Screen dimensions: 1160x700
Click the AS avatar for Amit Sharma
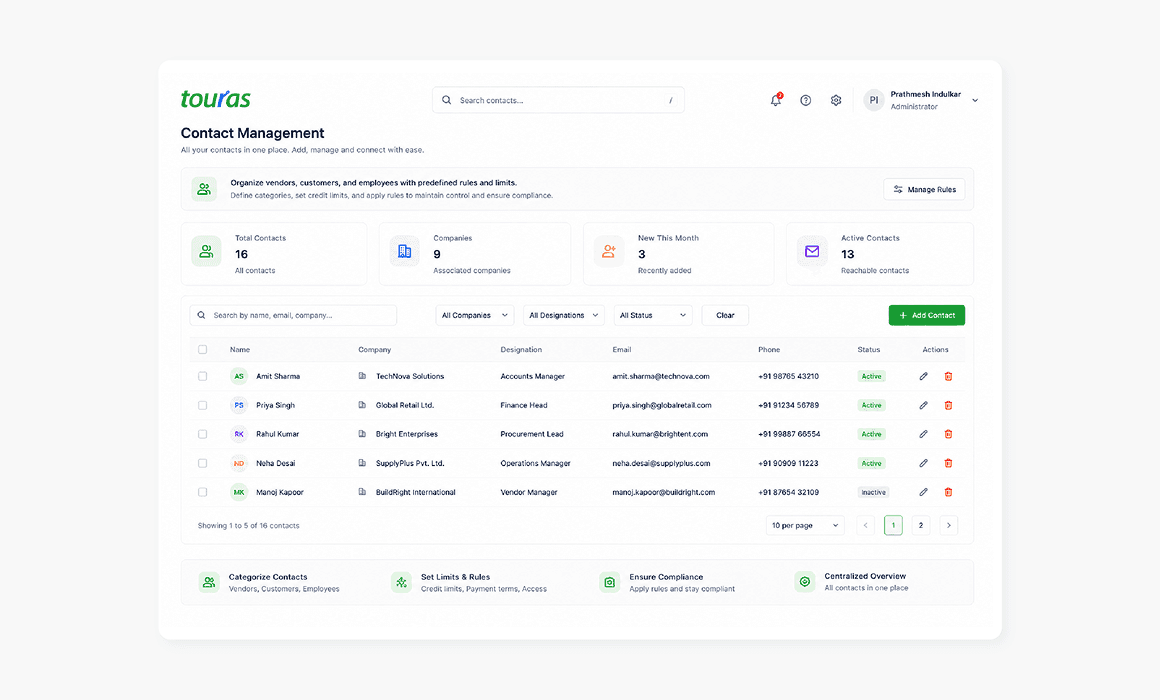point(238,376)
